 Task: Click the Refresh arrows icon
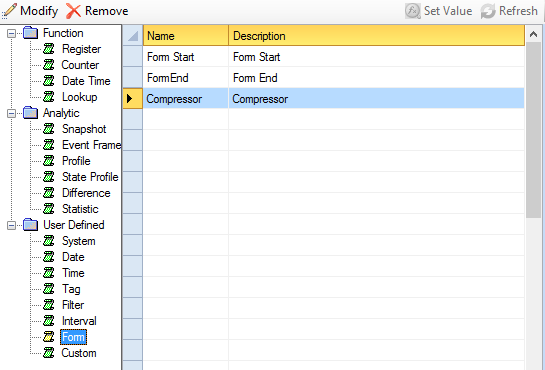488,11
